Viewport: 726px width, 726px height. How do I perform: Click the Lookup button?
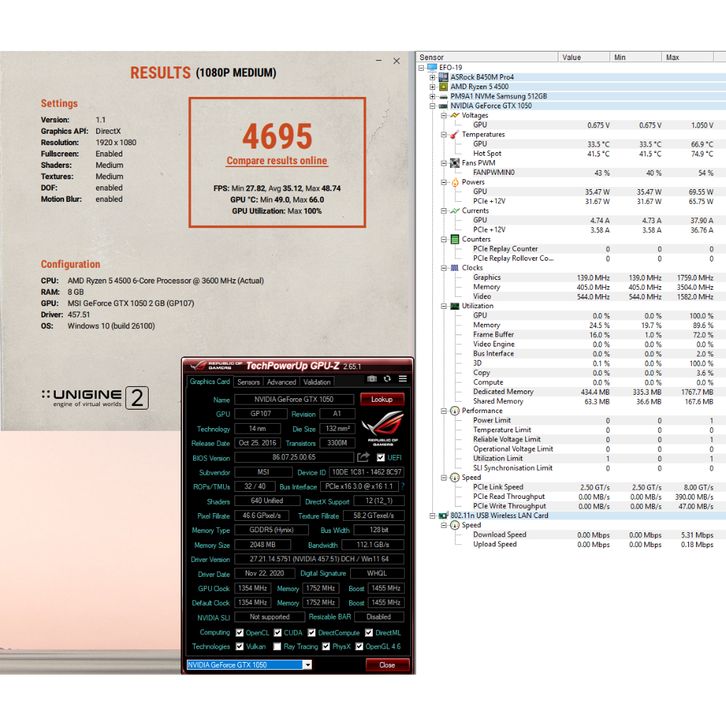[382, 399]
